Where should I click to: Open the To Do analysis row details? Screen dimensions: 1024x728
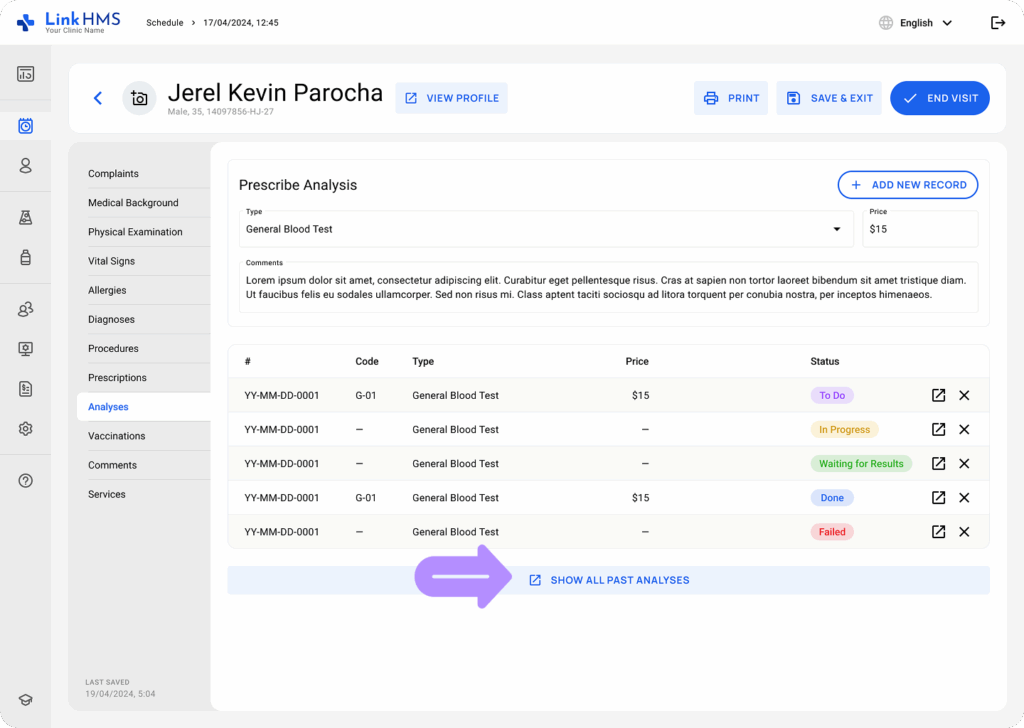pos(938,396)
